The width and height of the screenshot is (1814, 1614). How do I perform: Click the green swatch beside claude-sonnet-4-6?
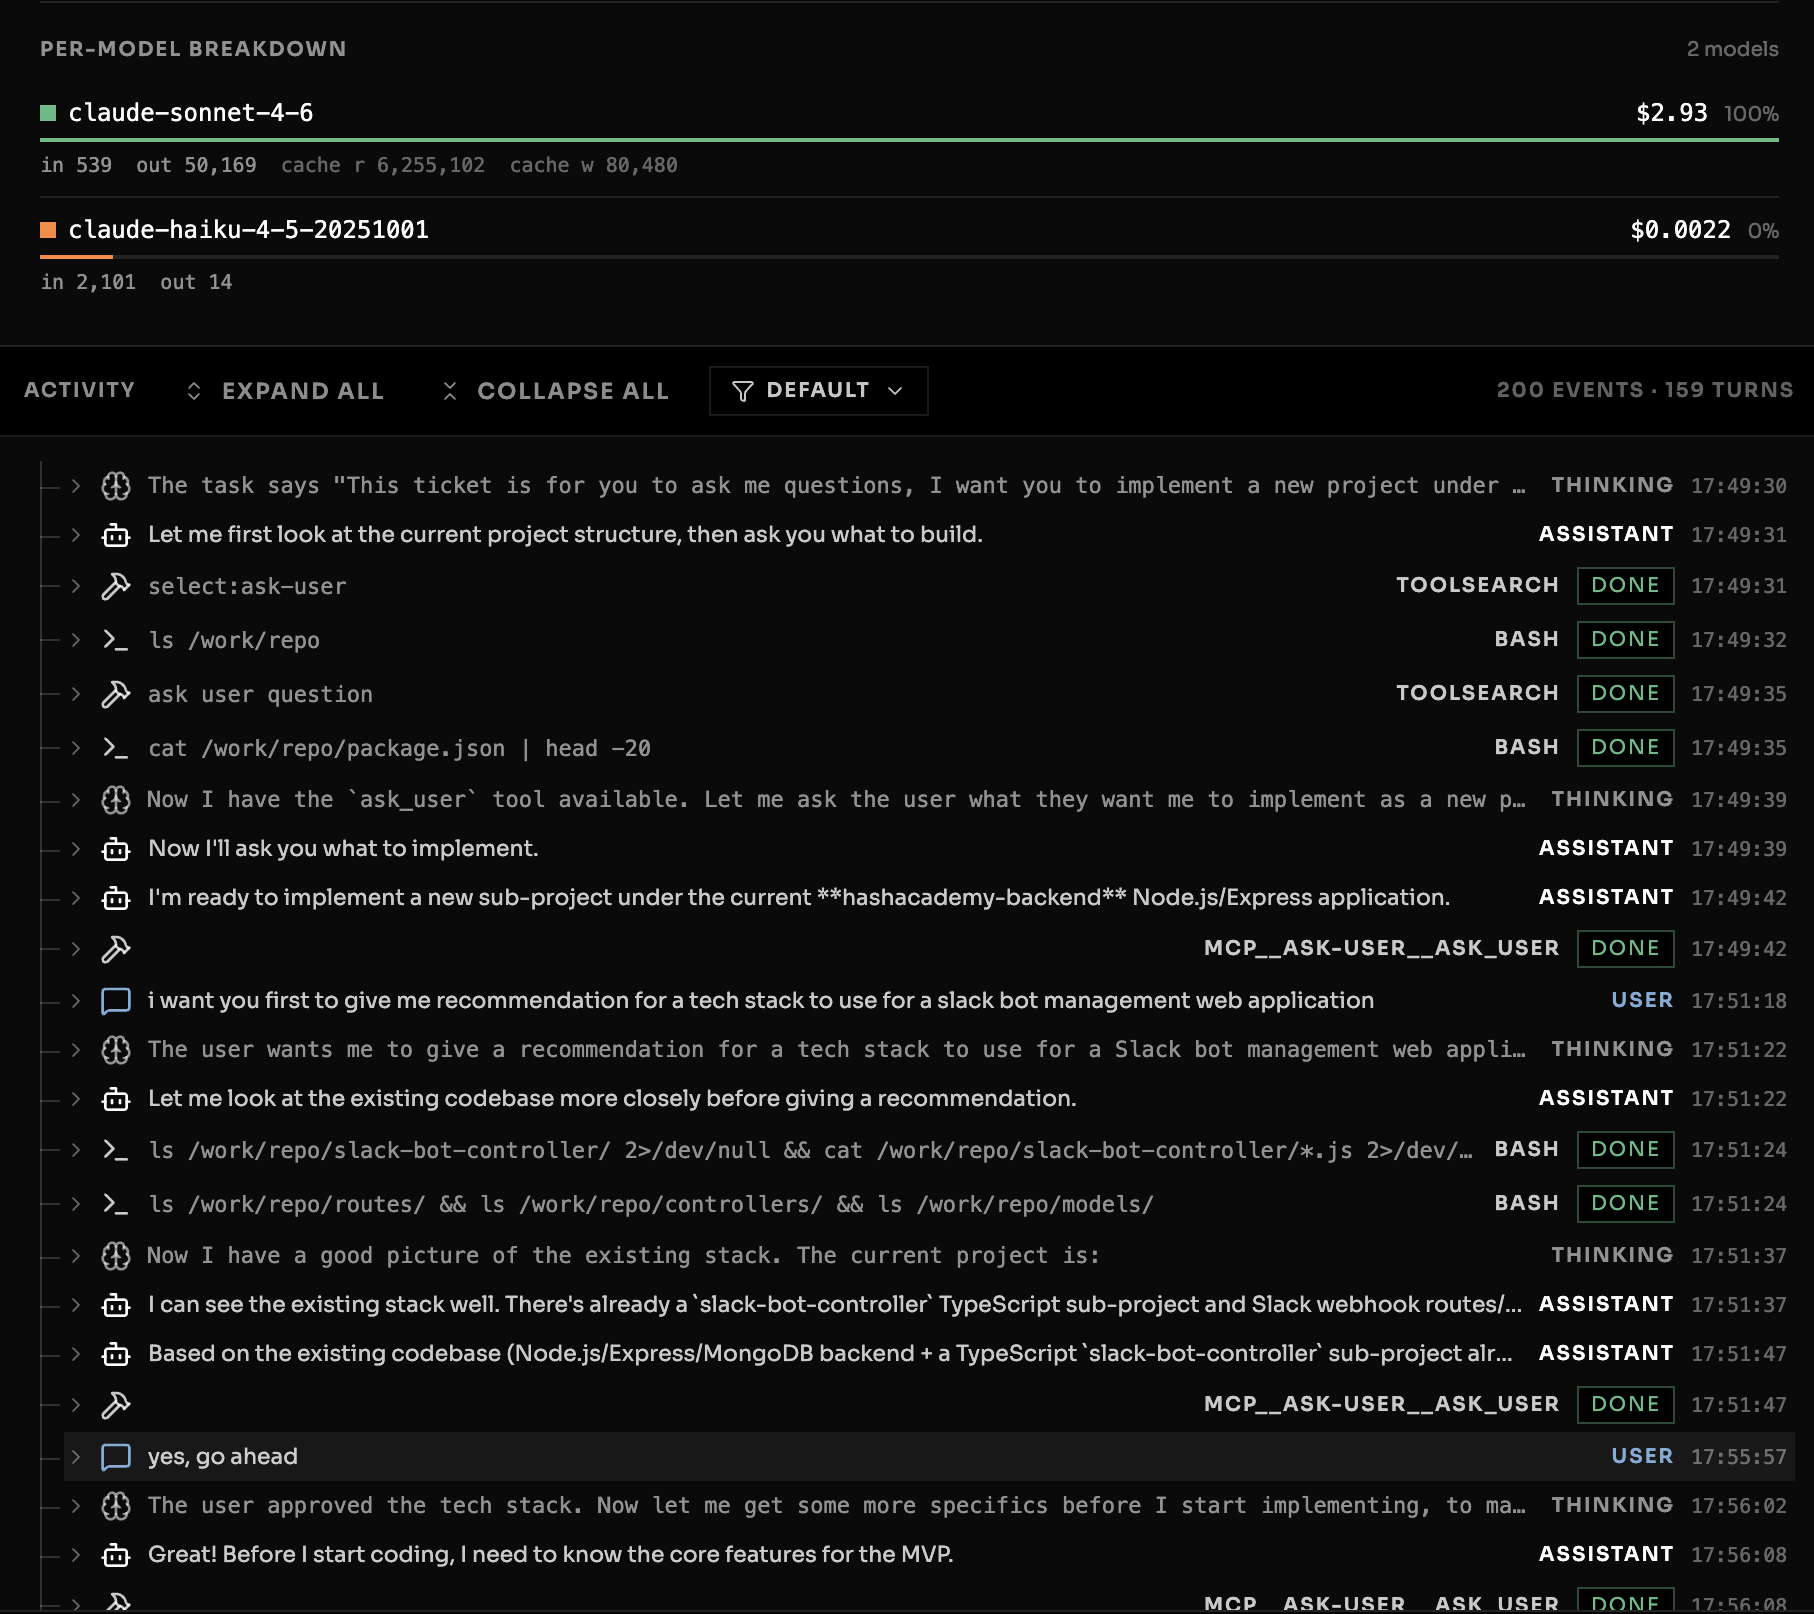(48, 113)
